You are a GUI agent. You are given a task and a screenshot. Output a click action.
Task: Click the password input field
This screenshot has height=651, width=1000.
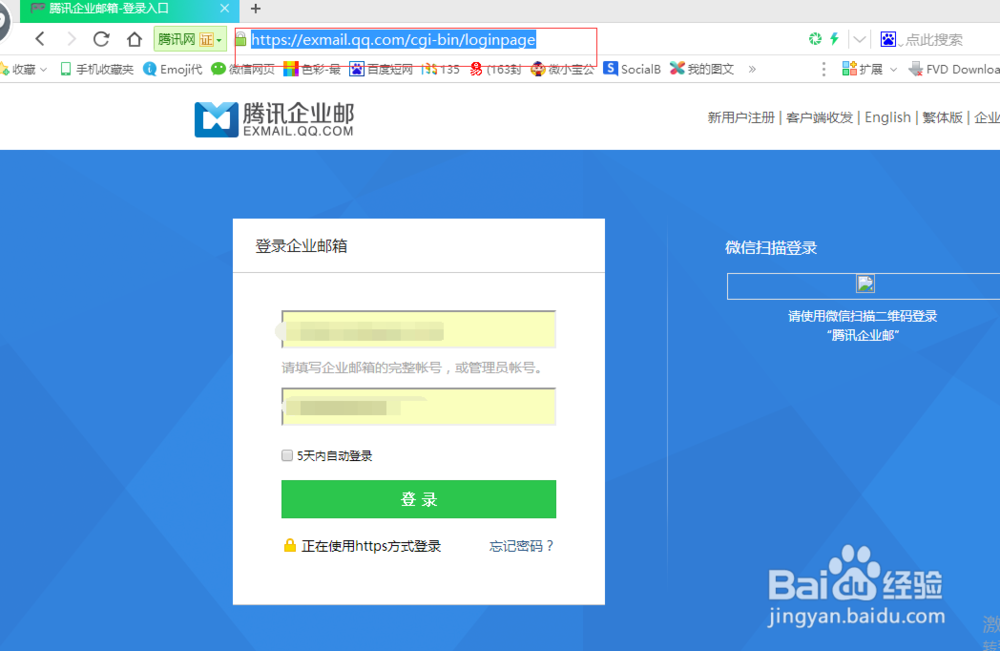(418, 406)
